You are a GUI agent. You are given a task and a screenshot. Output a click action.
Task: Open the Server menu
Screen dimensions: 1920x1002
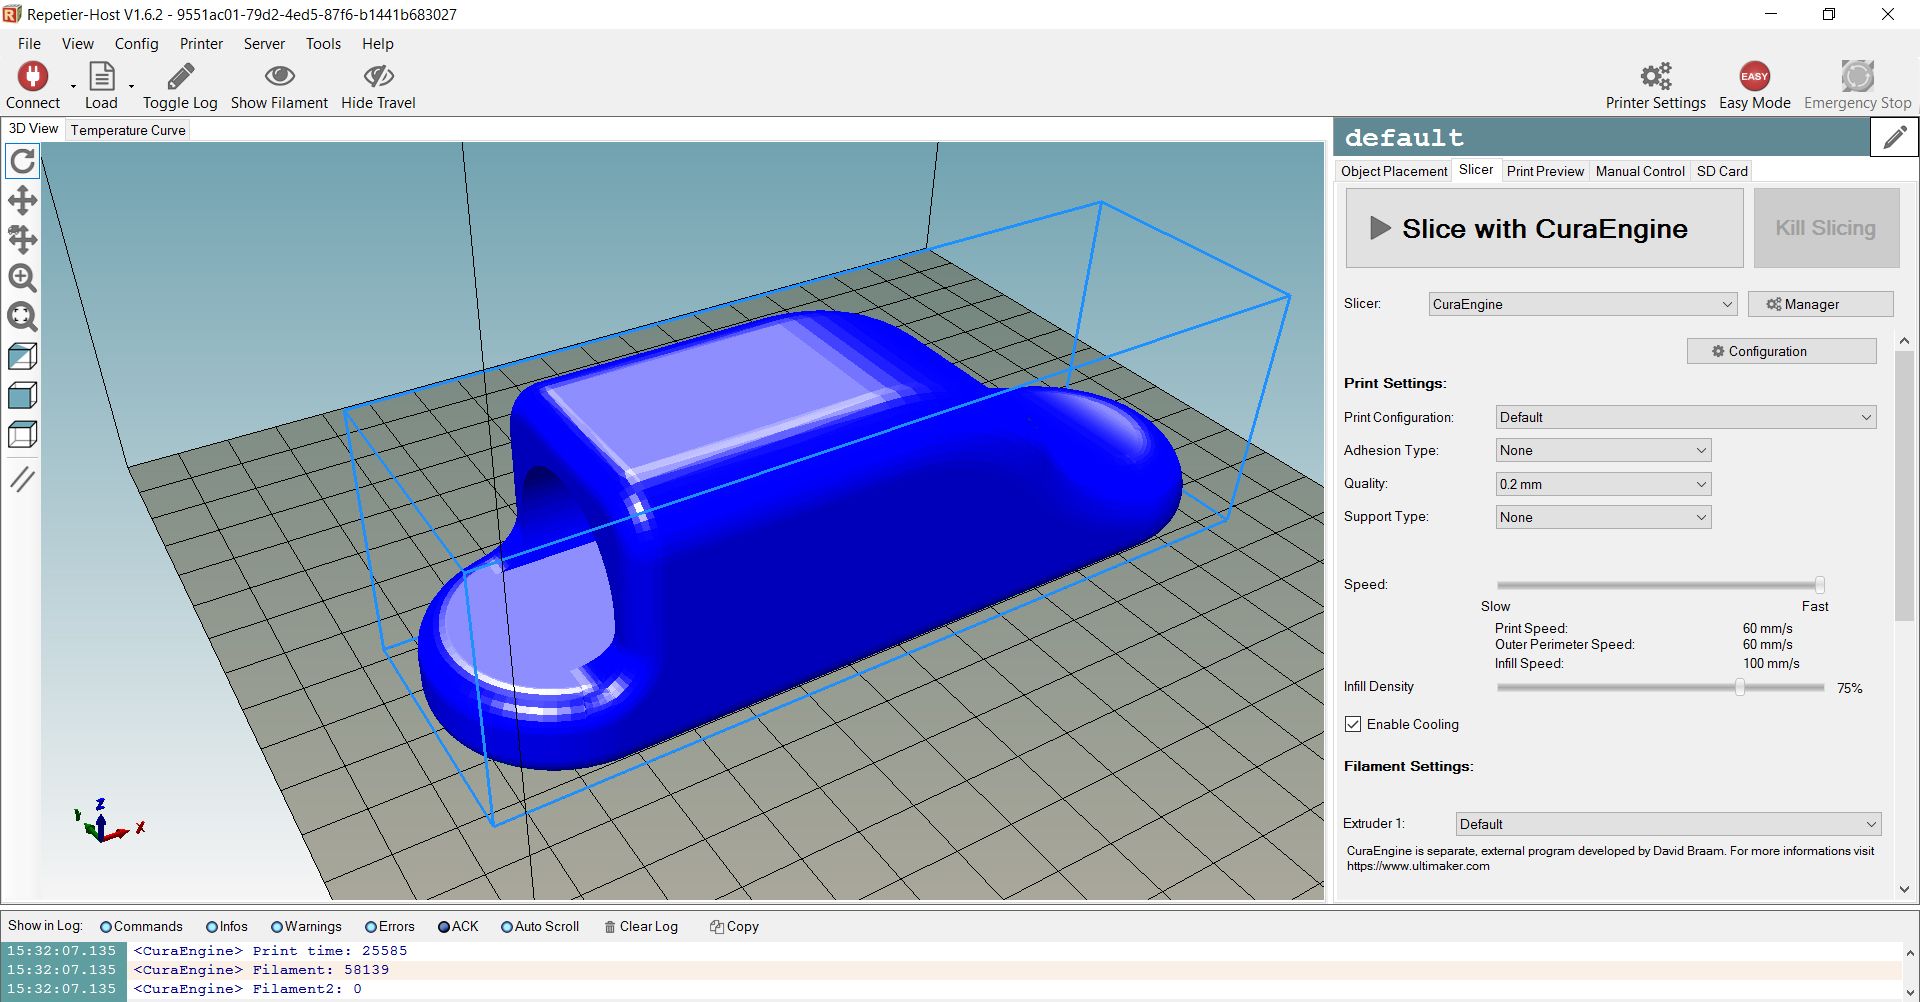click(x=264, y=43)
